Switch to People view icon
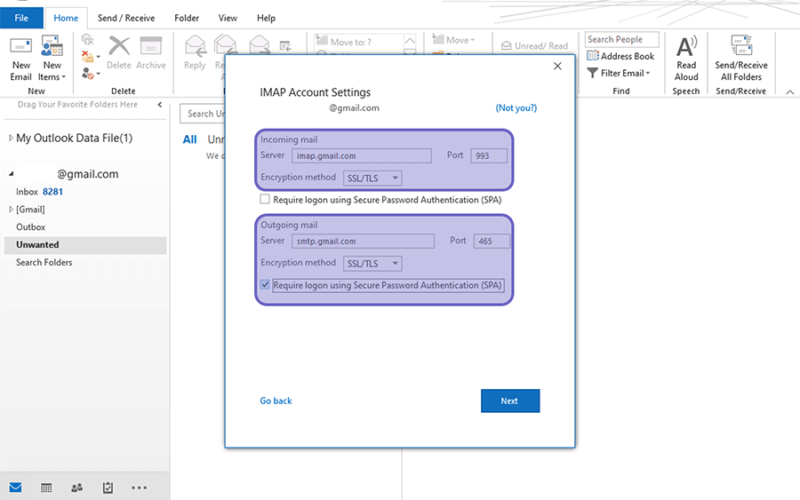The height and width of the screenshot is (500, 800). (x=77, y=488)
